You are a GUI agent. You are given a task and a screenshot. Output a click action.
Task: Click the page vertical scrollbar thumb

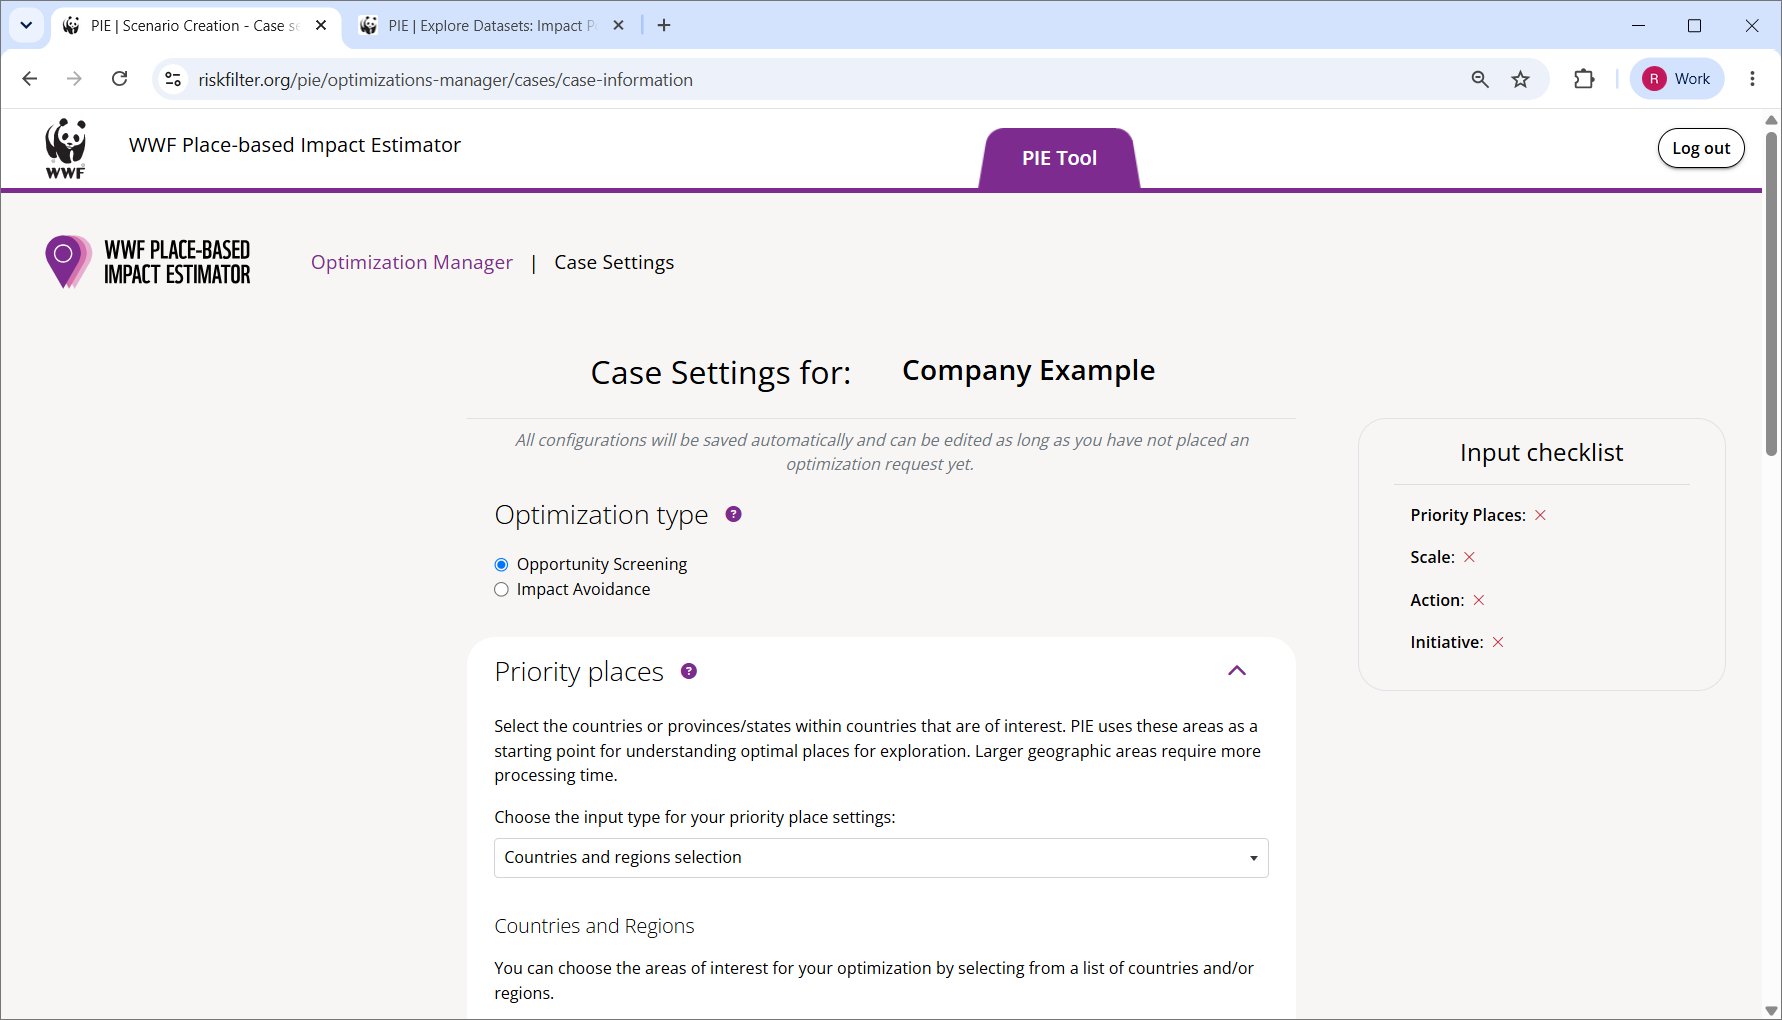click(1771, 293)
